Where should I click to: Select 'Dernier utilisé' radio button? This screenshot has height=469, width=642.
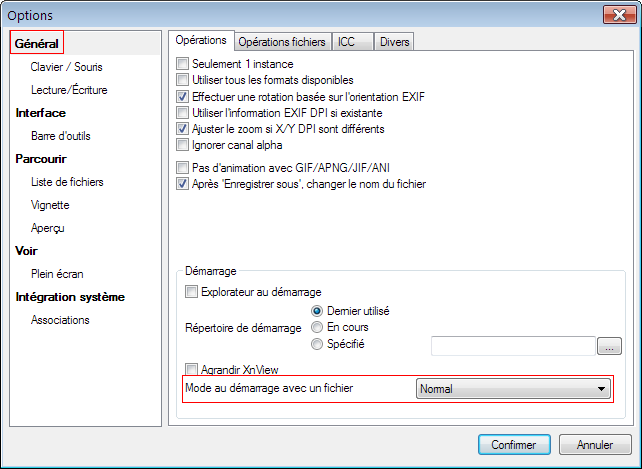tap(318, 311)
